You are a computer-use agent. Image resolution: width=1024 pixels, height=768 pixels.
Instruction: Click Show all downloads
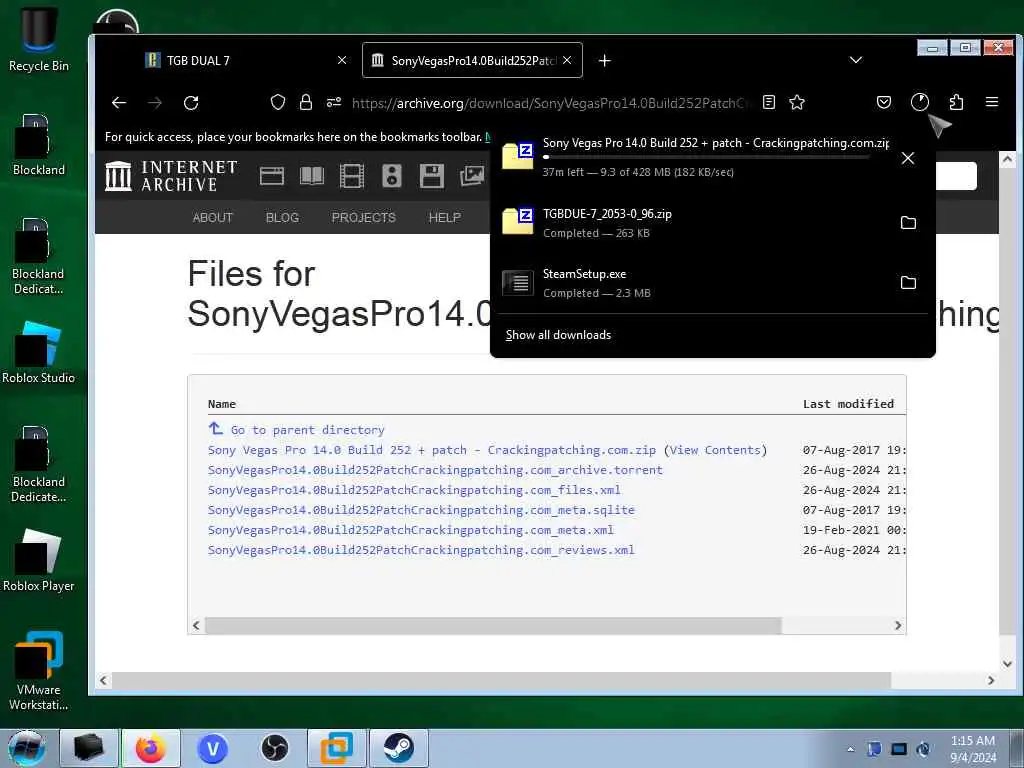pos(558,335)
